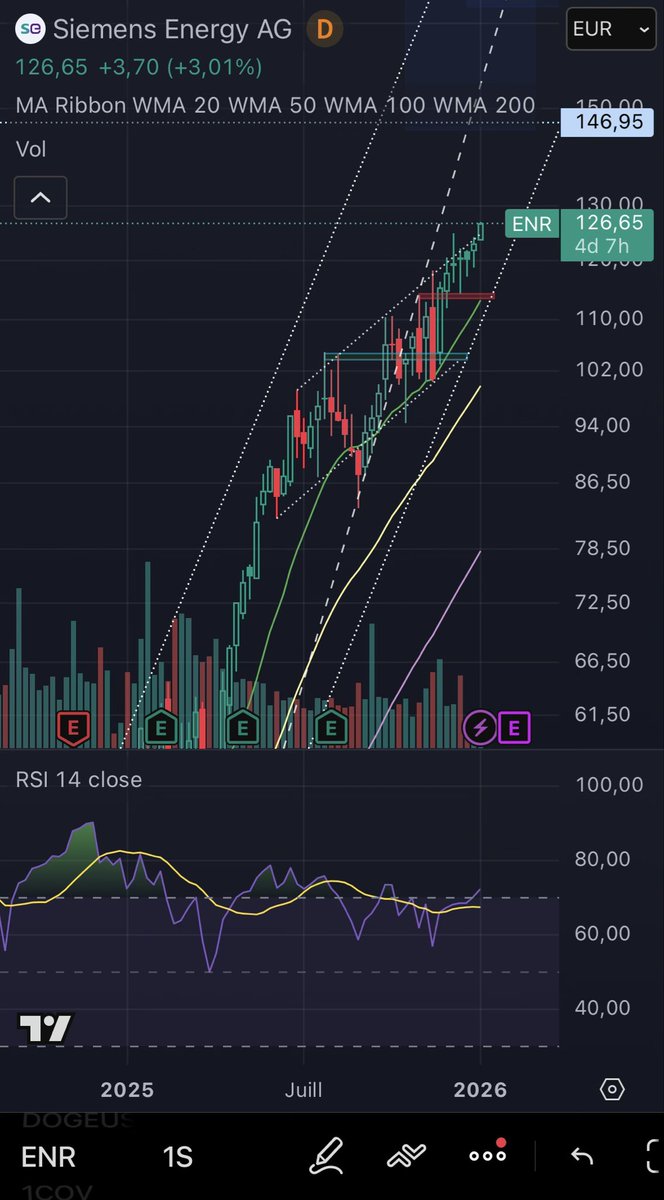This screenshot has width=664, height=1200.
Task: Select the MA Ribbon WMA indicator legend
Action: click(x=275, y=105)
